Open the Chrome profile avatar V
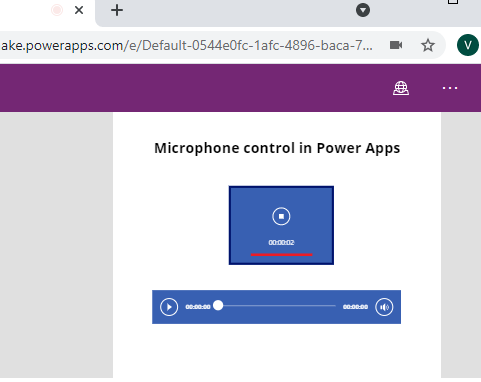The image size is (481, 382). 468,45
